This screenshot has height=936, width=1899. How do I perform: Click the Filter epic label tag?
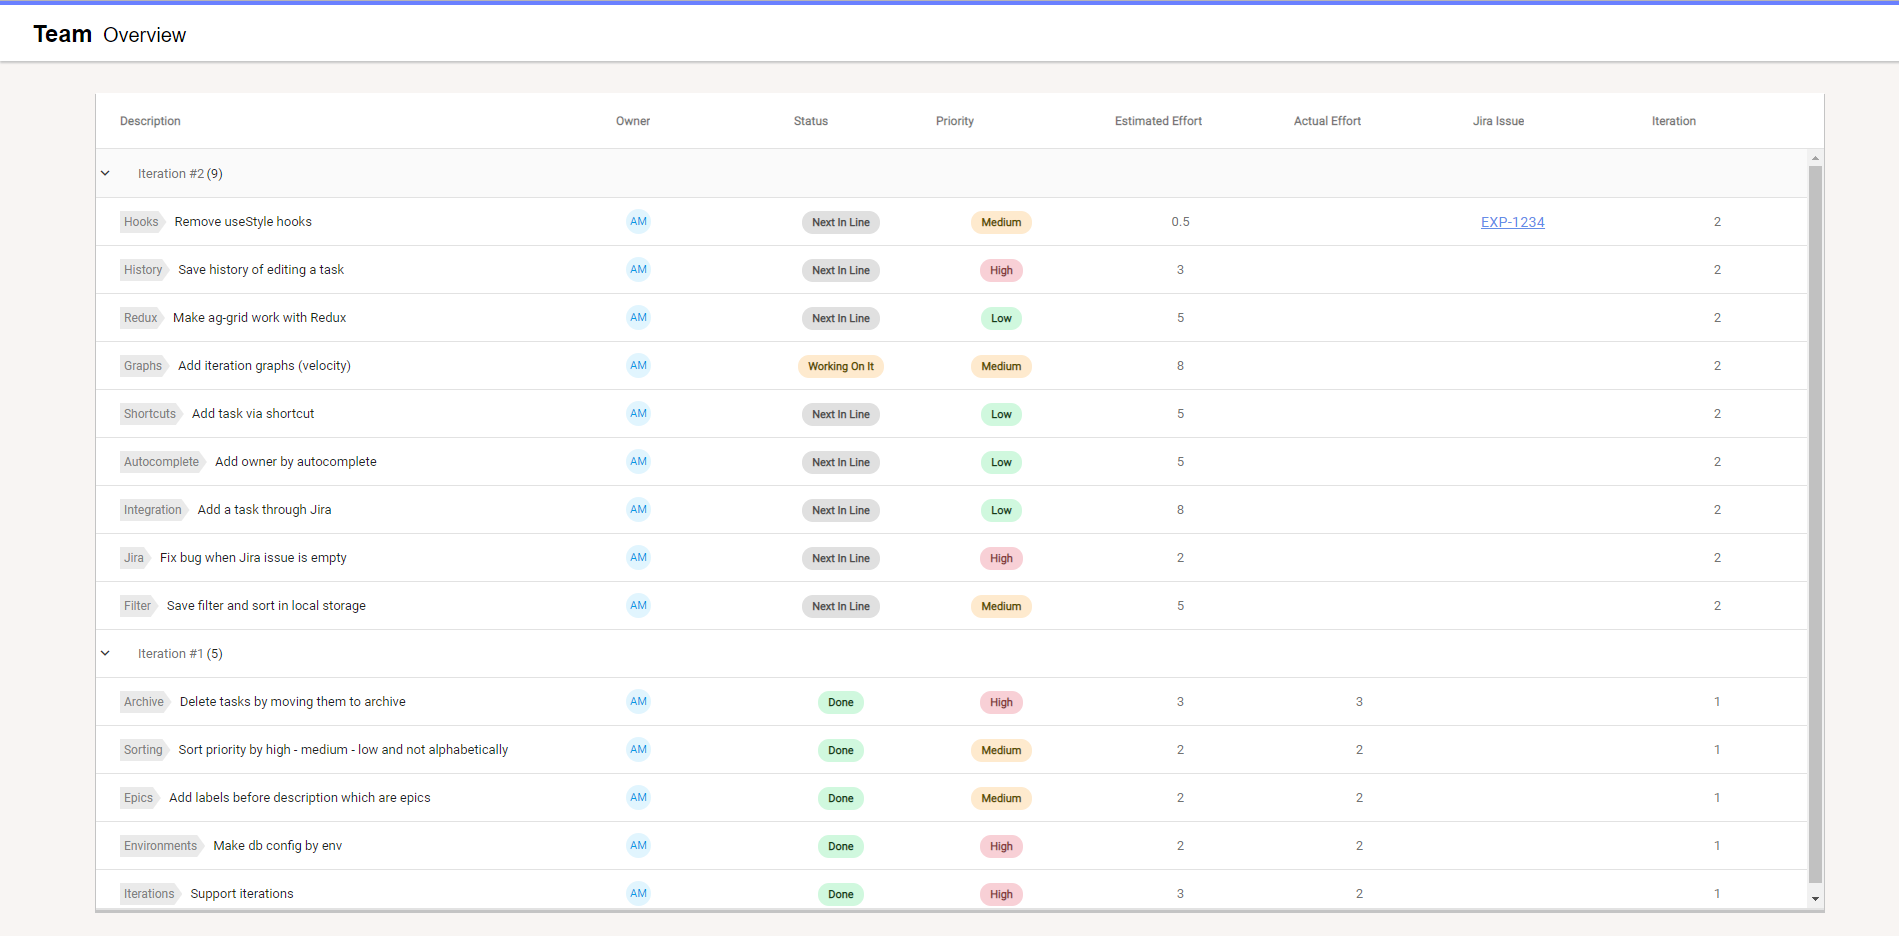click(139, 606)
